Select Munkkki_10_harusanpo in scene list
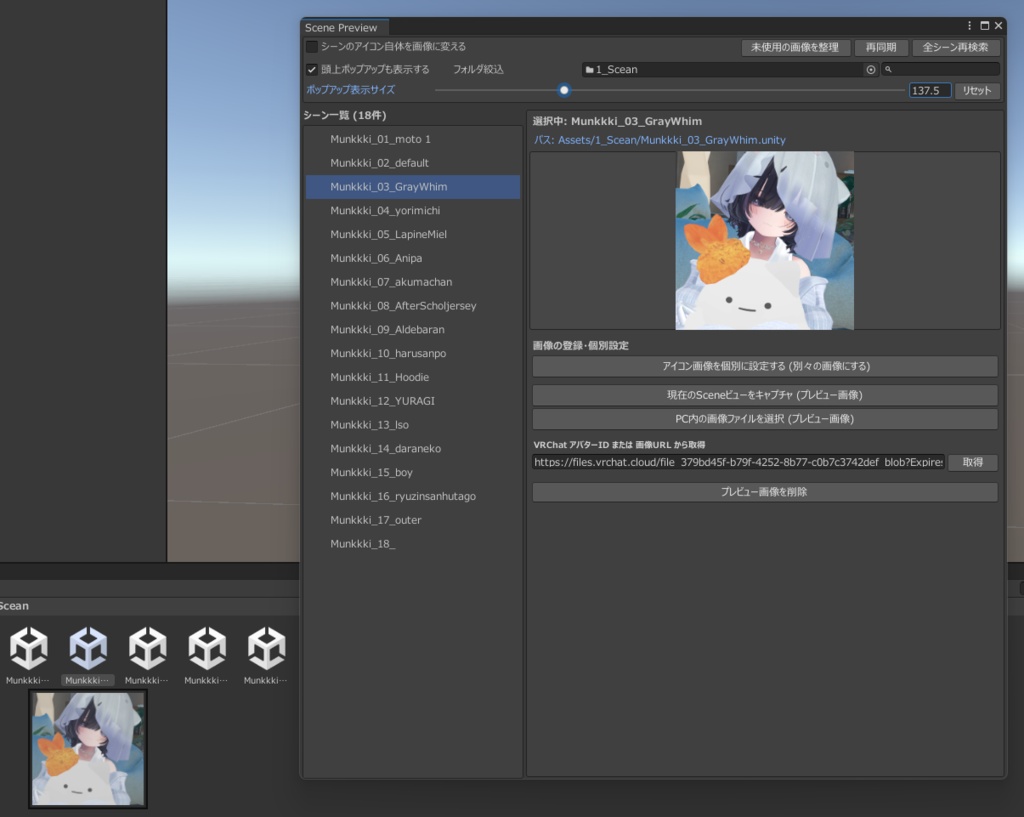This screenshot has width=1024, height=817. [413, 353]
